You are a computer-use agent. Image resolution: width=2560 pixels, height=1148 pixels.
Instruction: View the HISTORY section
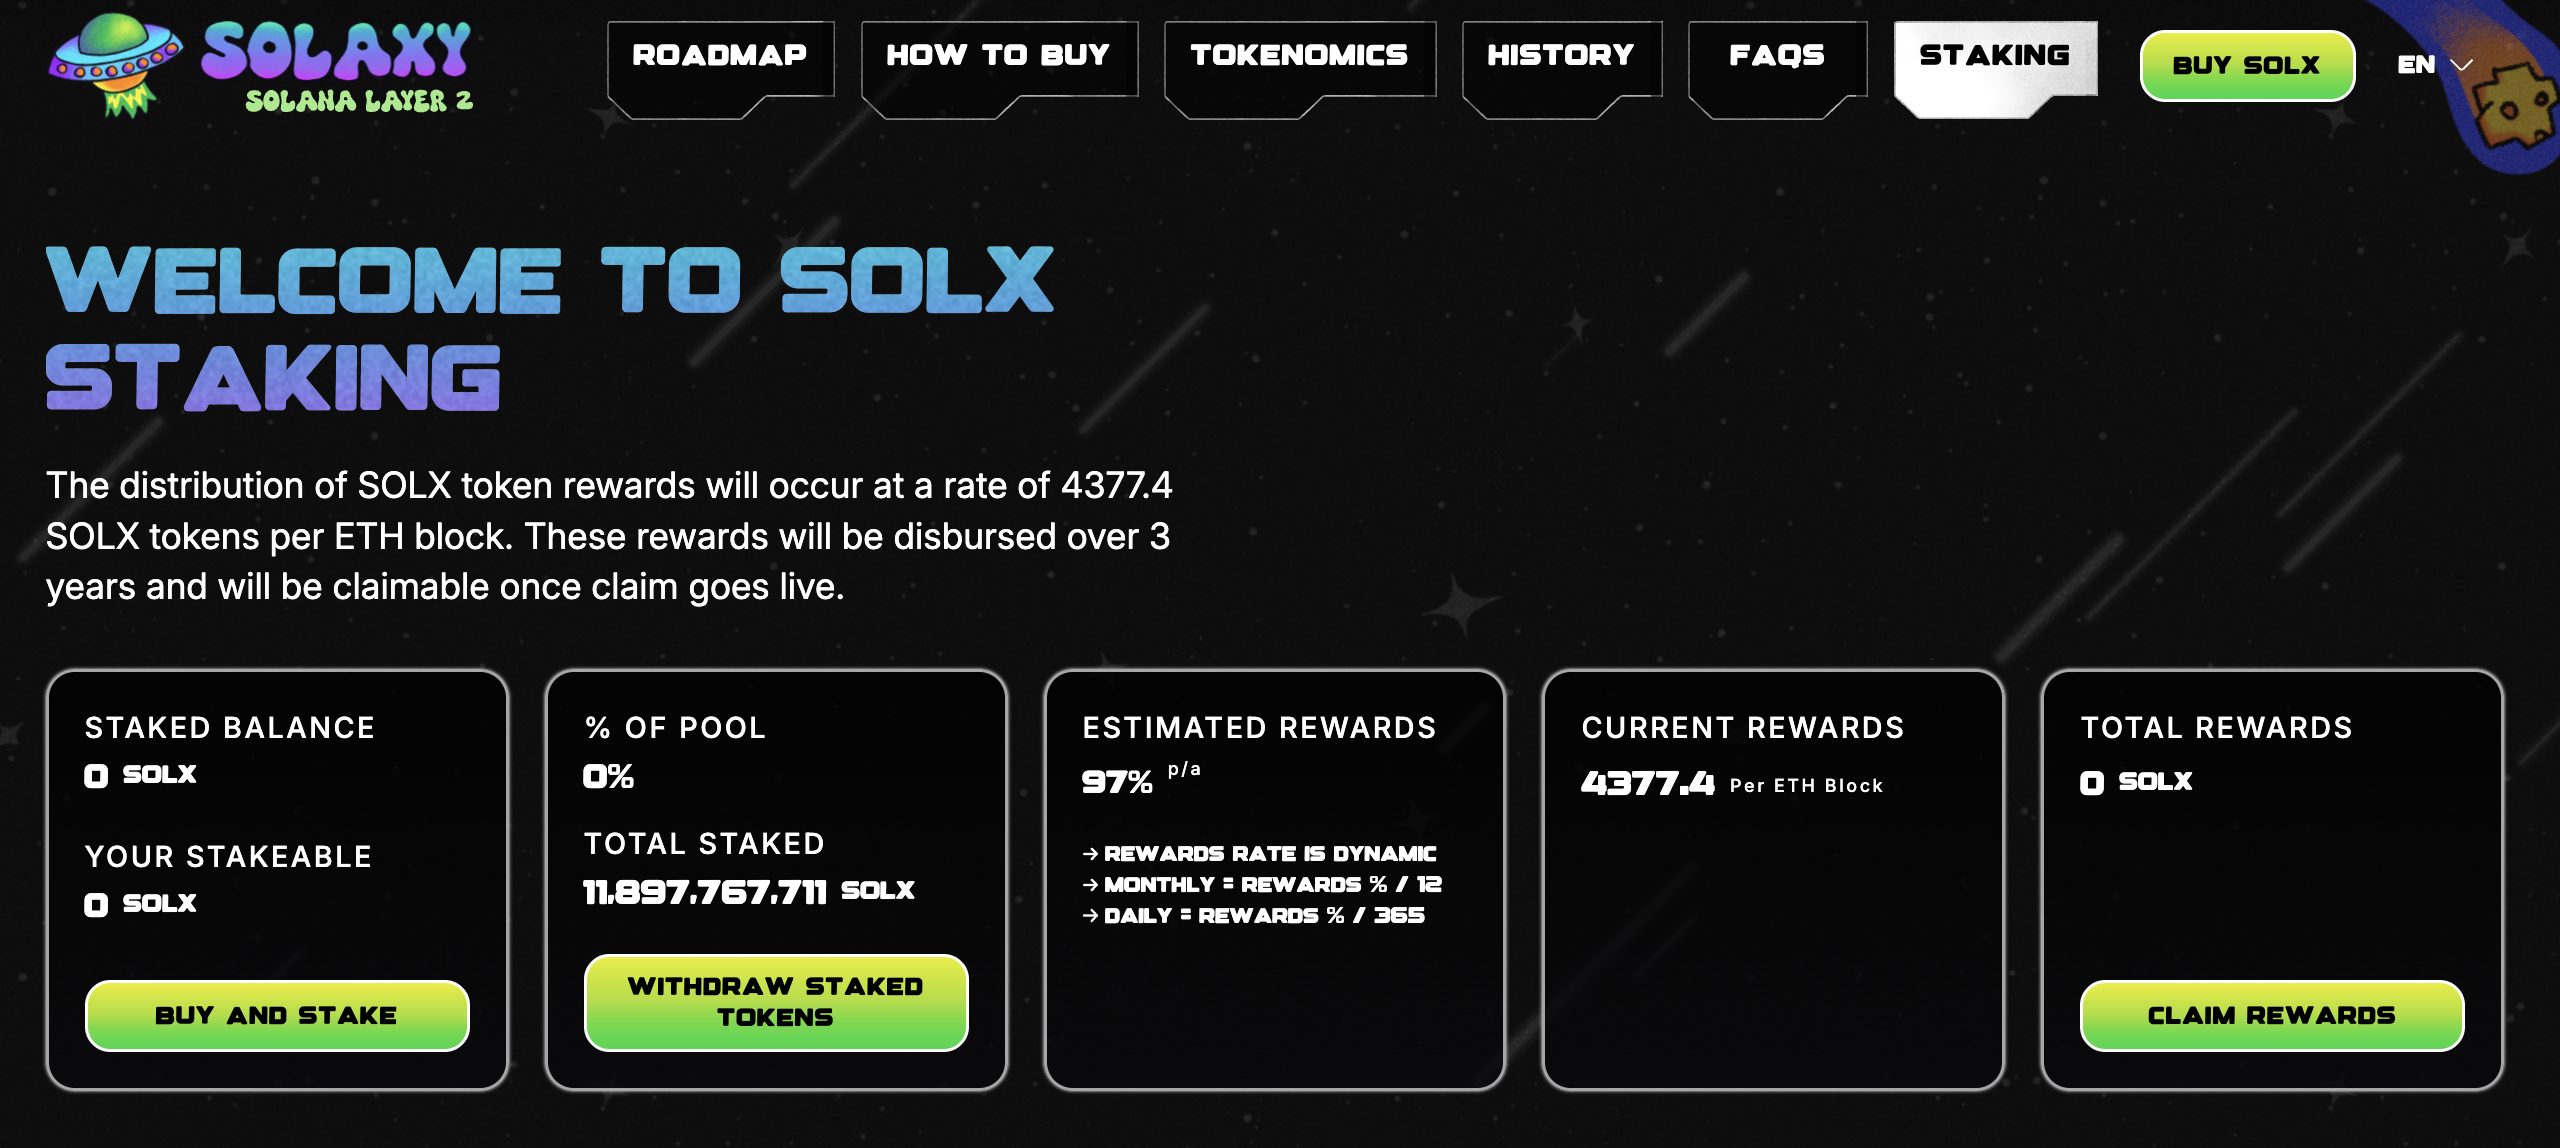click(1558, 55)
